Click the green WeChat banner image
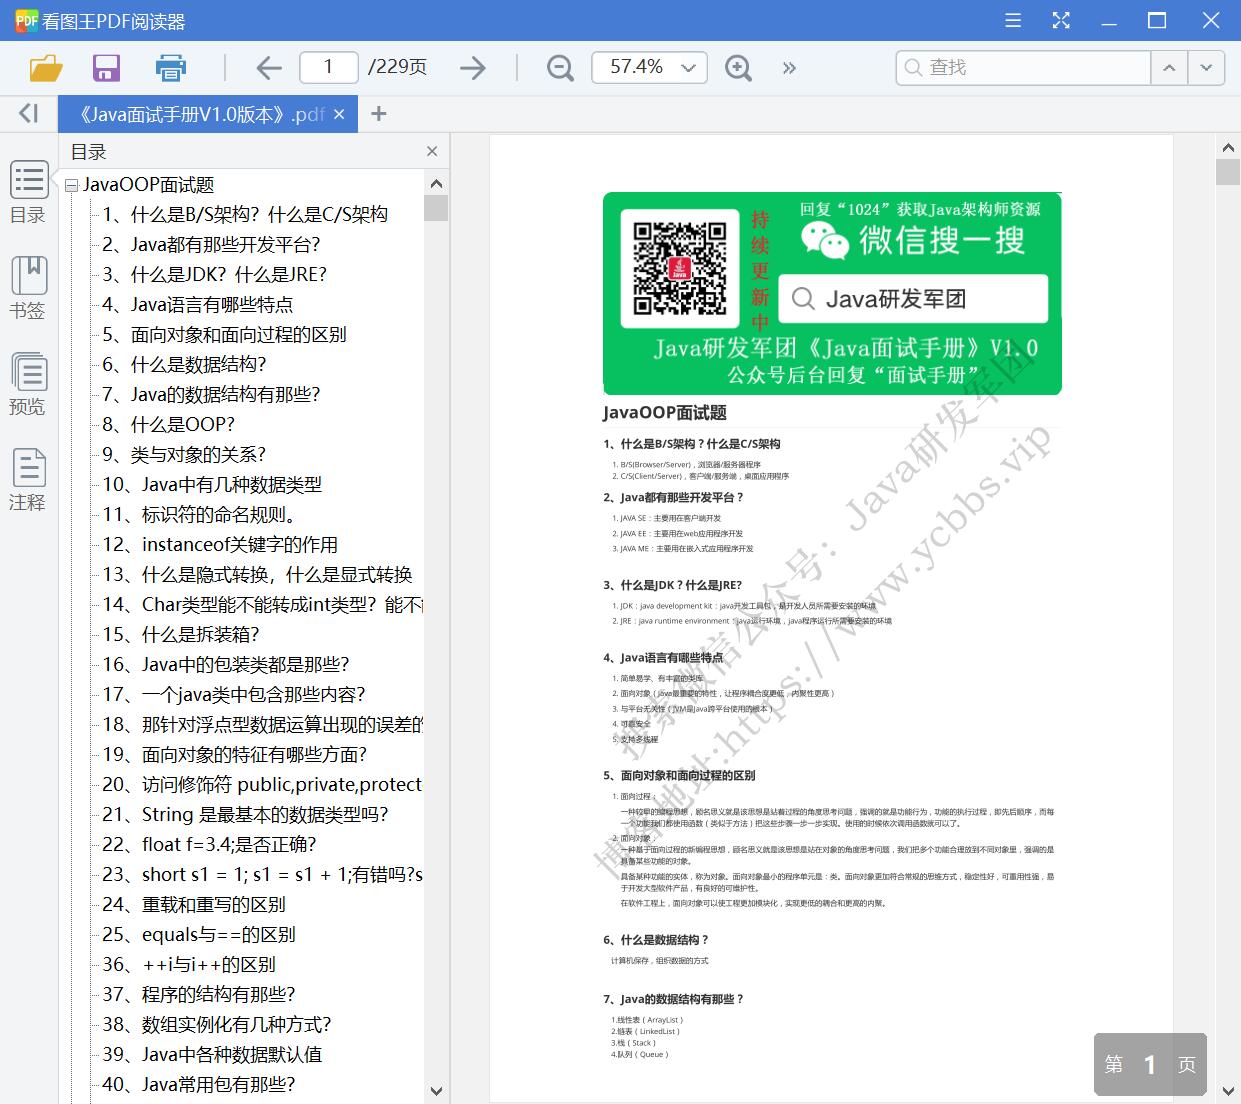 click(832, 294)
